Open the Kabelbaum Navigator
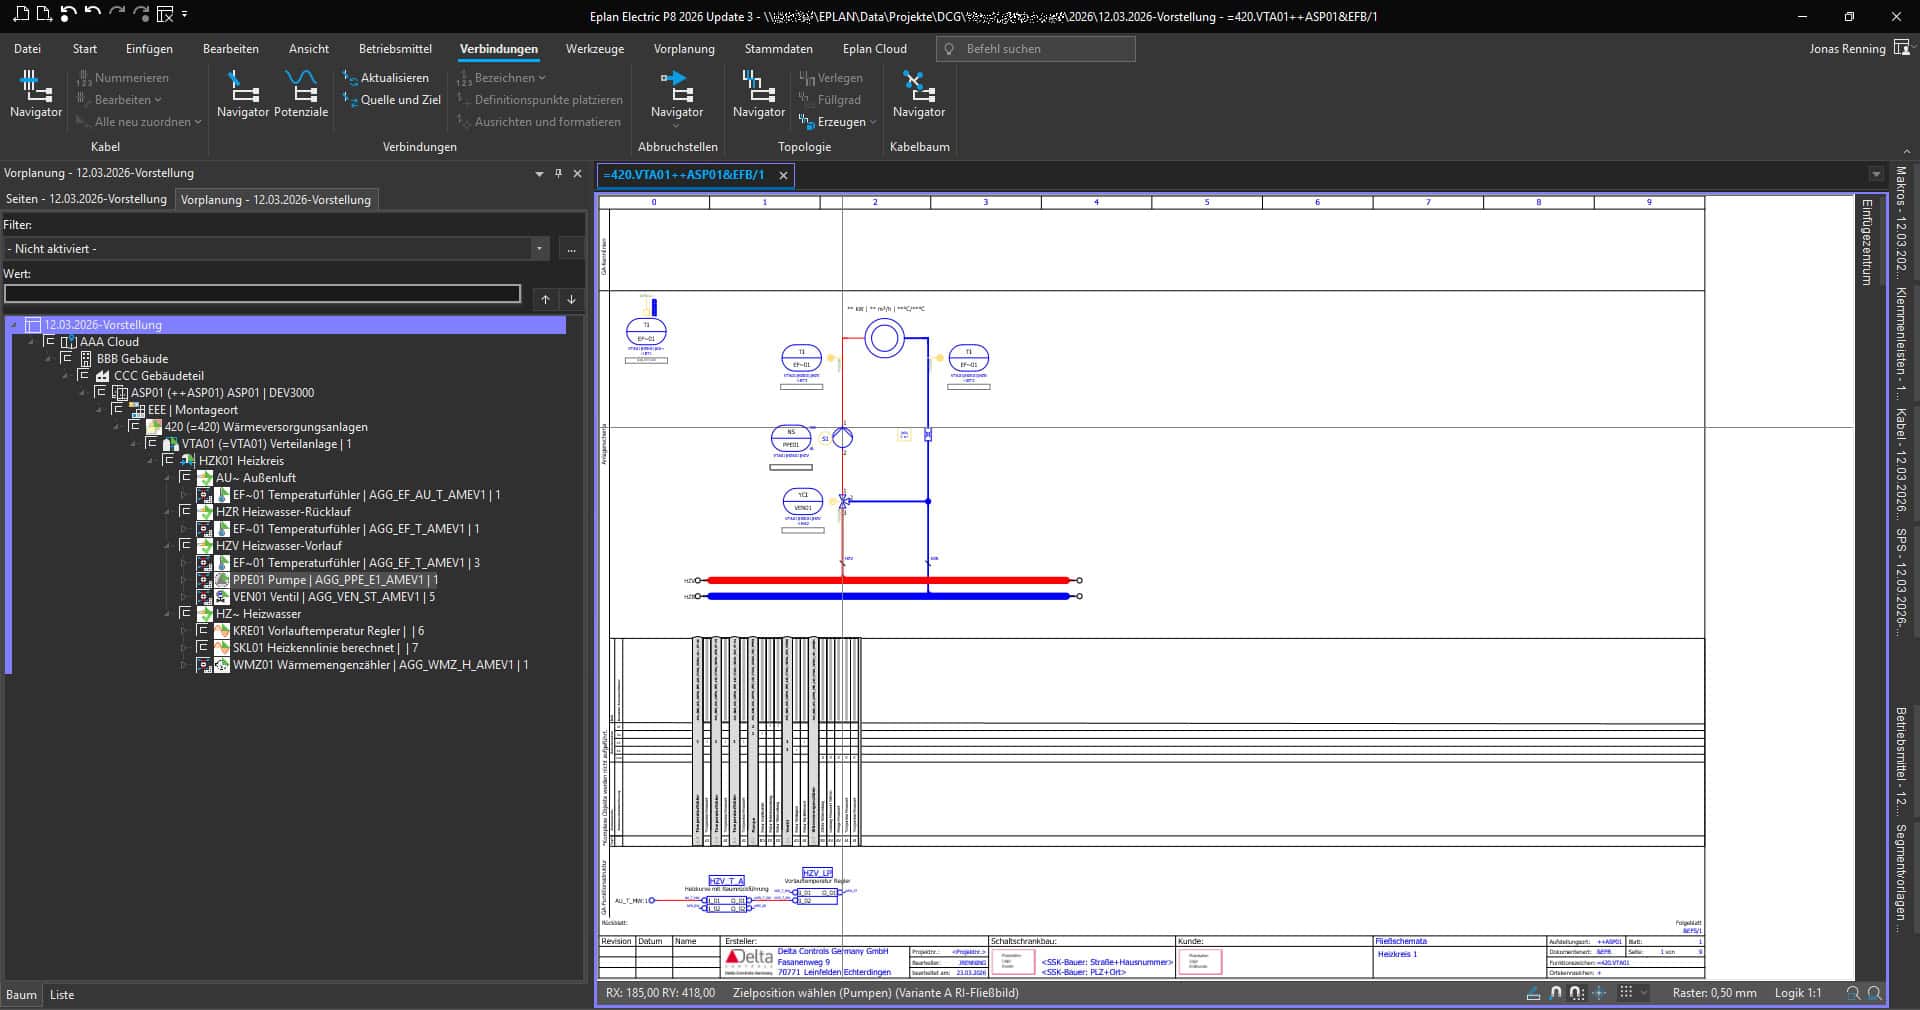The height and width of the screenshot is (1010, 1920). 918,94
